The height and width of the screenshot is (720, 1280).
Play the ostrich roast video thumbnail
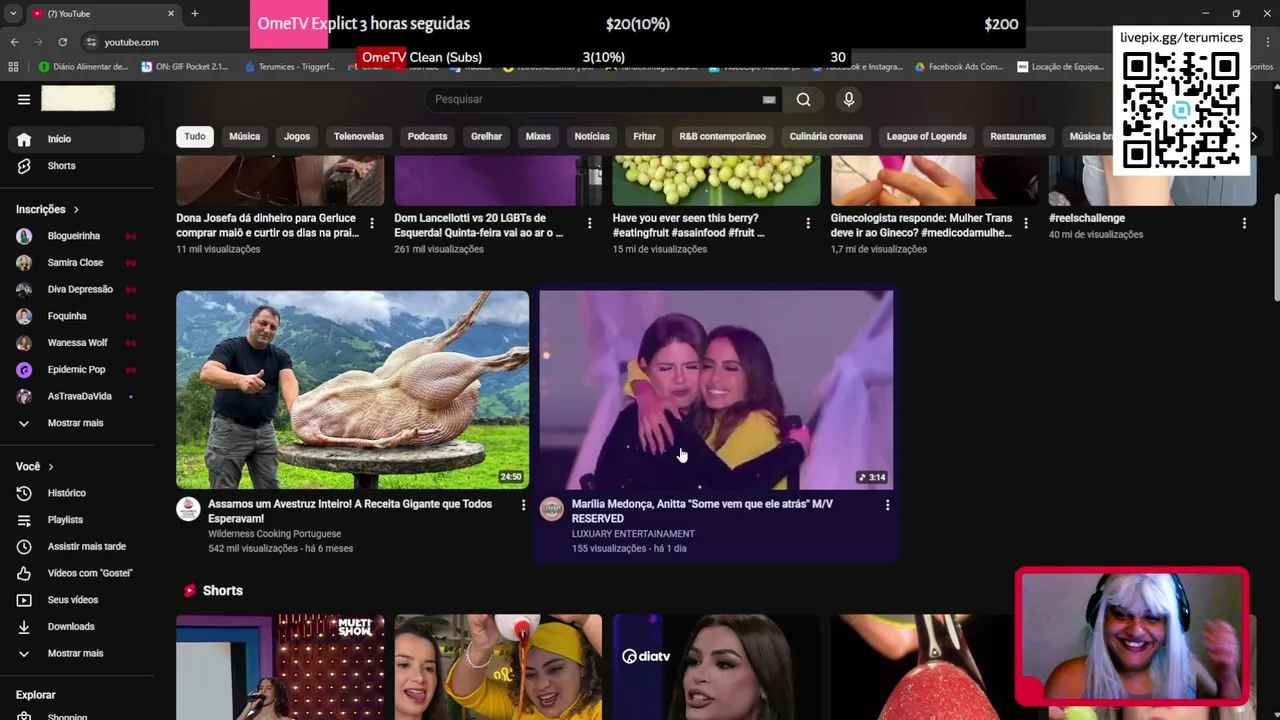(352, 390)
